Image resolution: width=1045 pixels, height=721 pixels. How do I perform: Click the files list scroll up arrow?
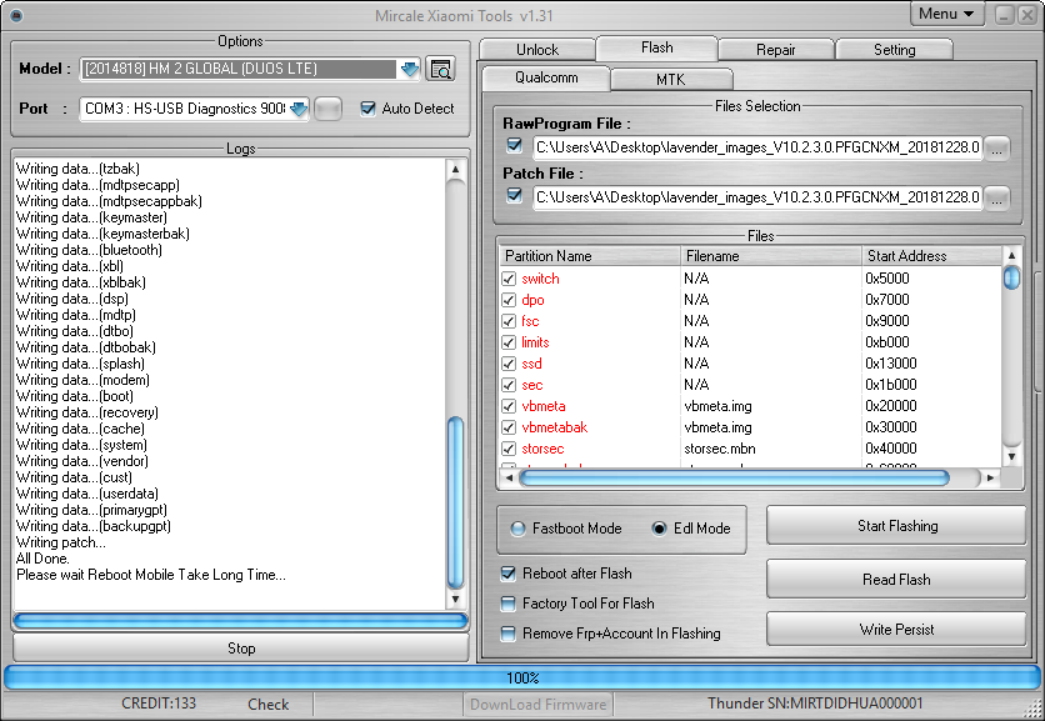1011,255
